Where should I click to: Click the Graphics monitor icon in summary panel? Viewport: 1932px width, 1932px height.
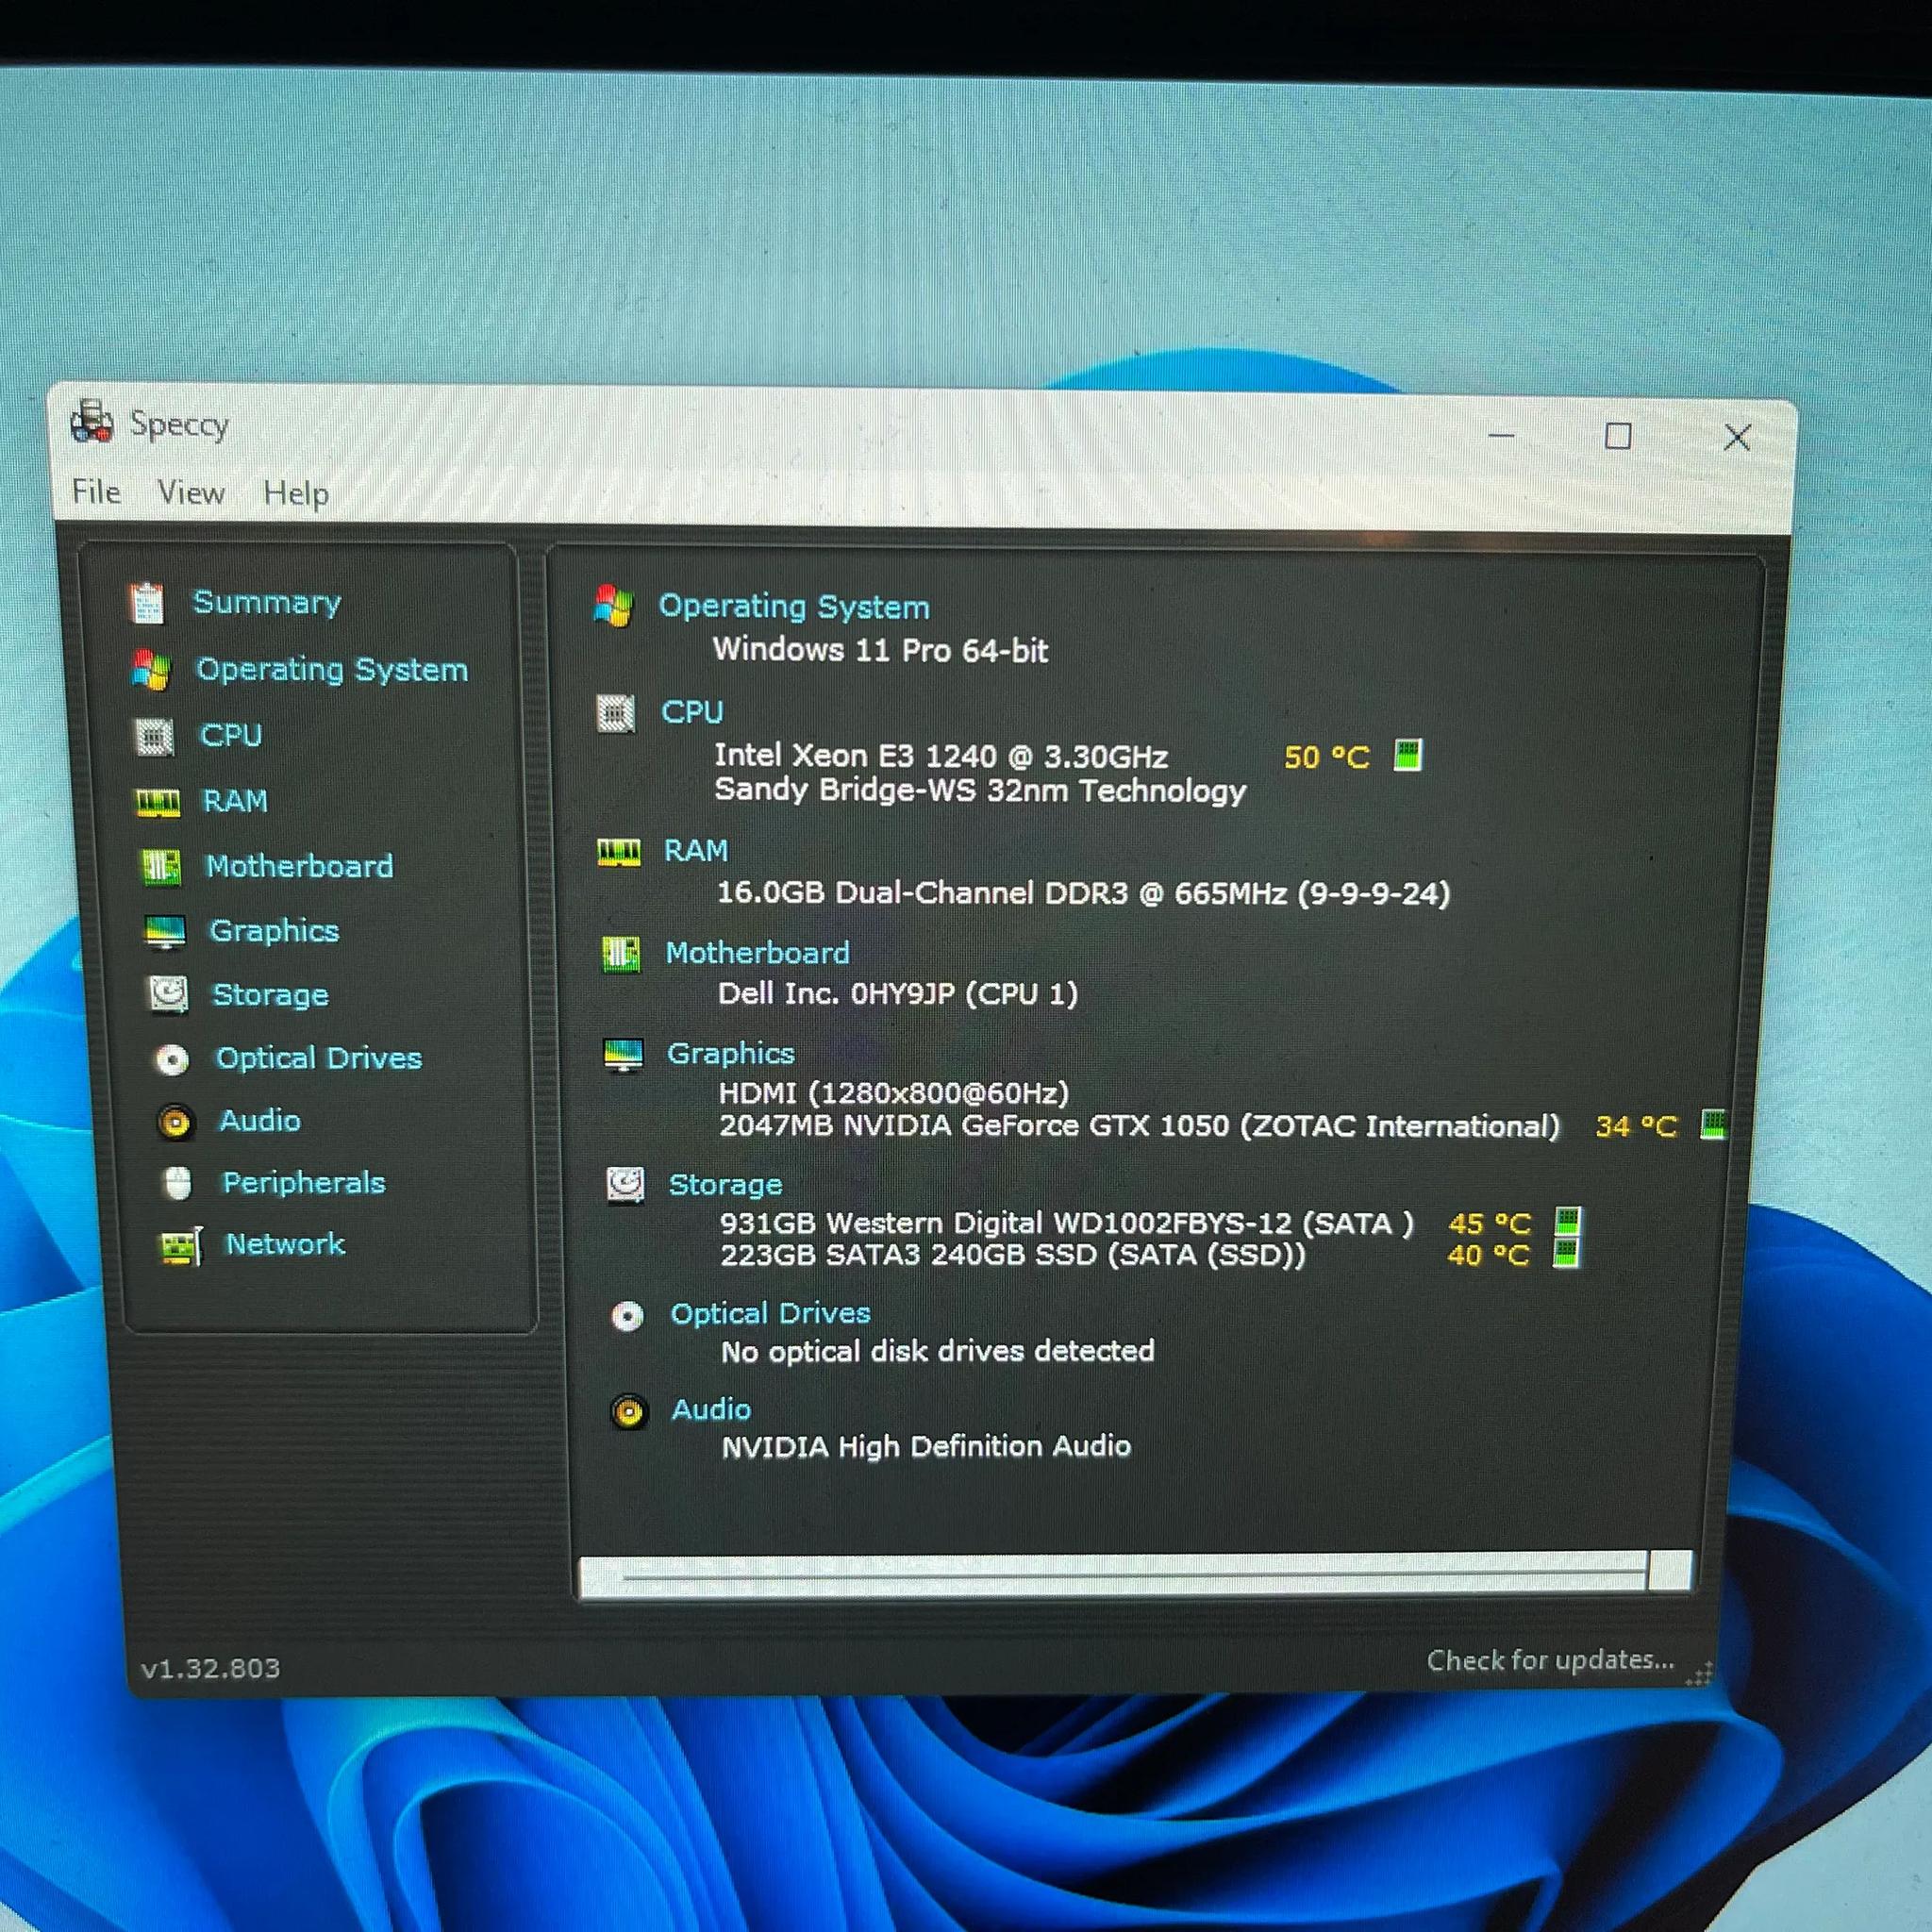pos(624,1055)
